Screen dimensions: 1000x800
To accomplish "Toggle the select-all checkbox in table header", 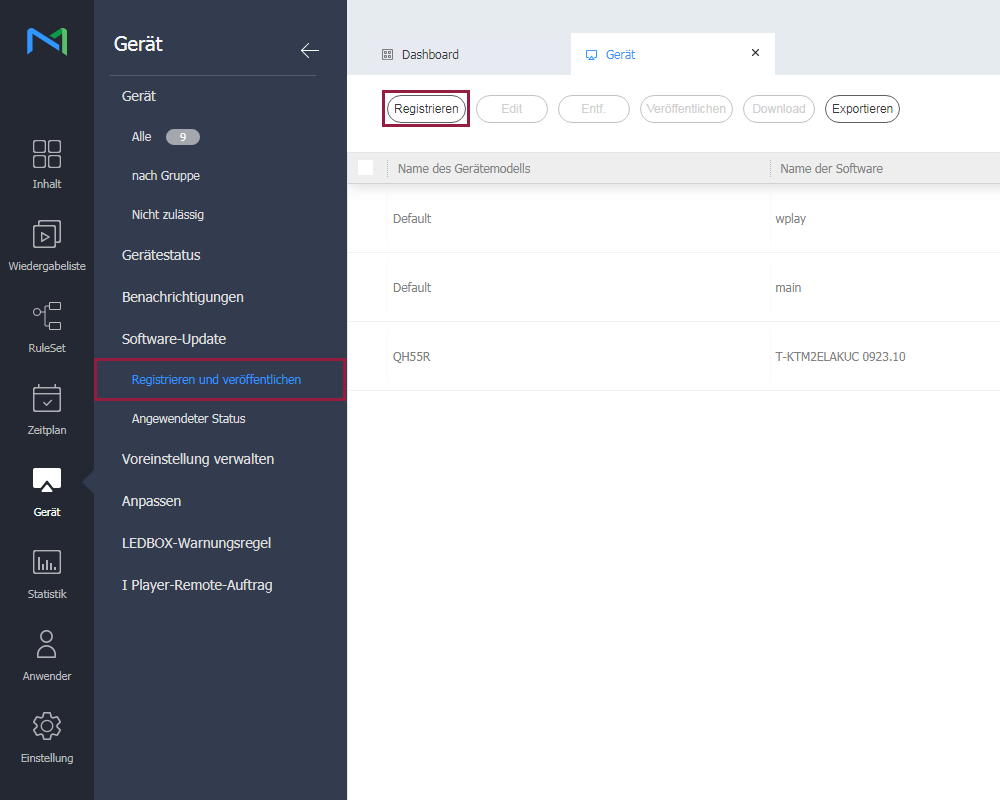I will [x=366, y=168].
